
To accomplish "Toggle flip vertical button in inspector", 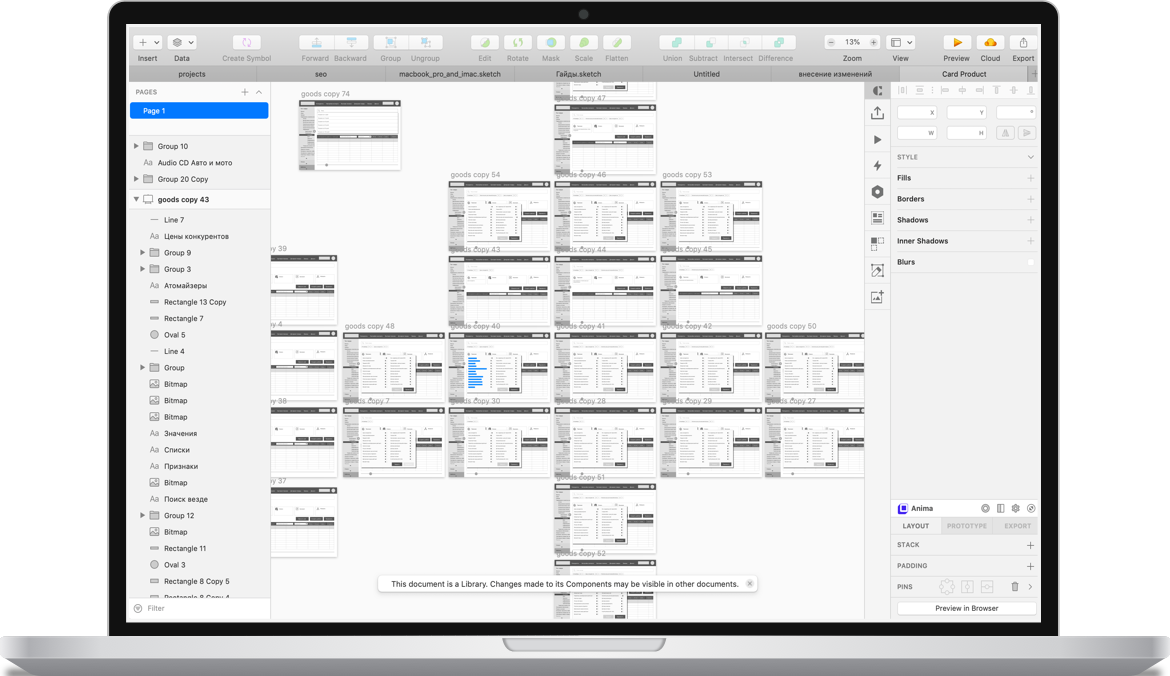I will (1027, 133).
